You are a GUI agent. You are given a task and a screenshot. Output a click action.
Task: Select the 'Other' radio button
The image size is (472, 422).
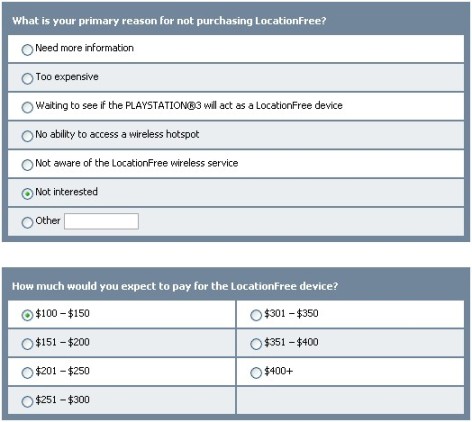27,222
